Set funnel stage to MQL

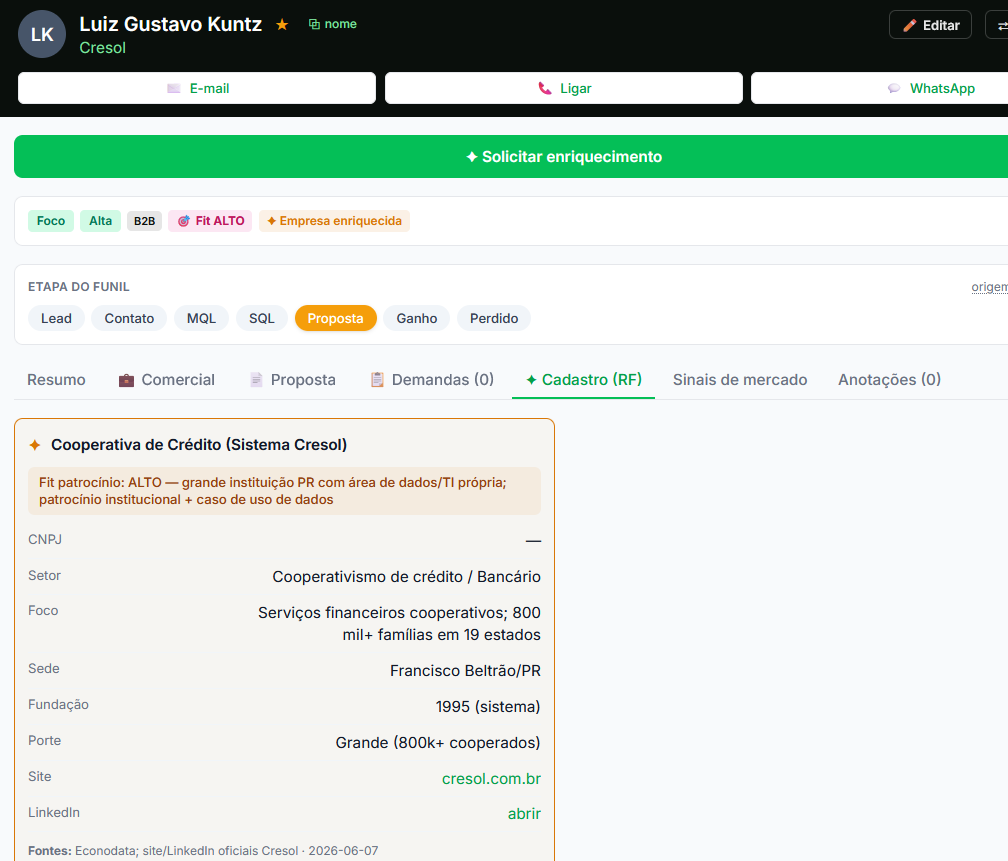201,318
